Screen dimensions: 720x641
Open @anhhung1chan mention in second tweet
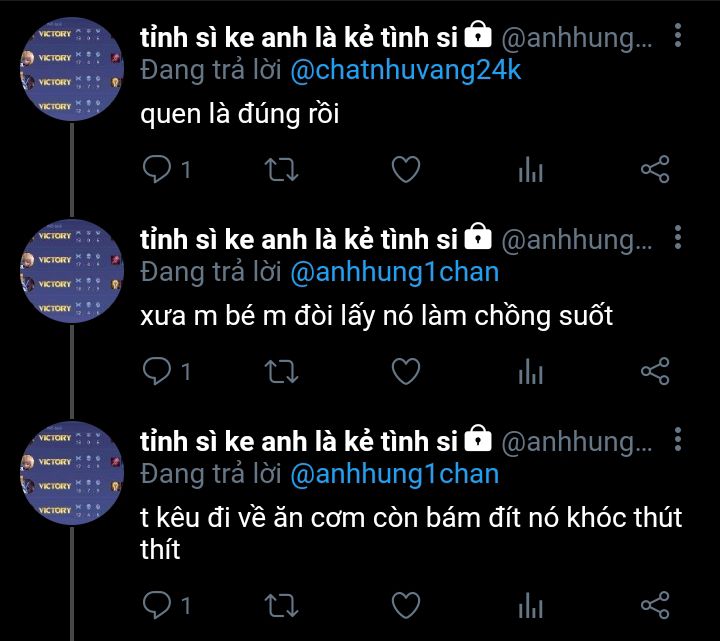point(395,272)
